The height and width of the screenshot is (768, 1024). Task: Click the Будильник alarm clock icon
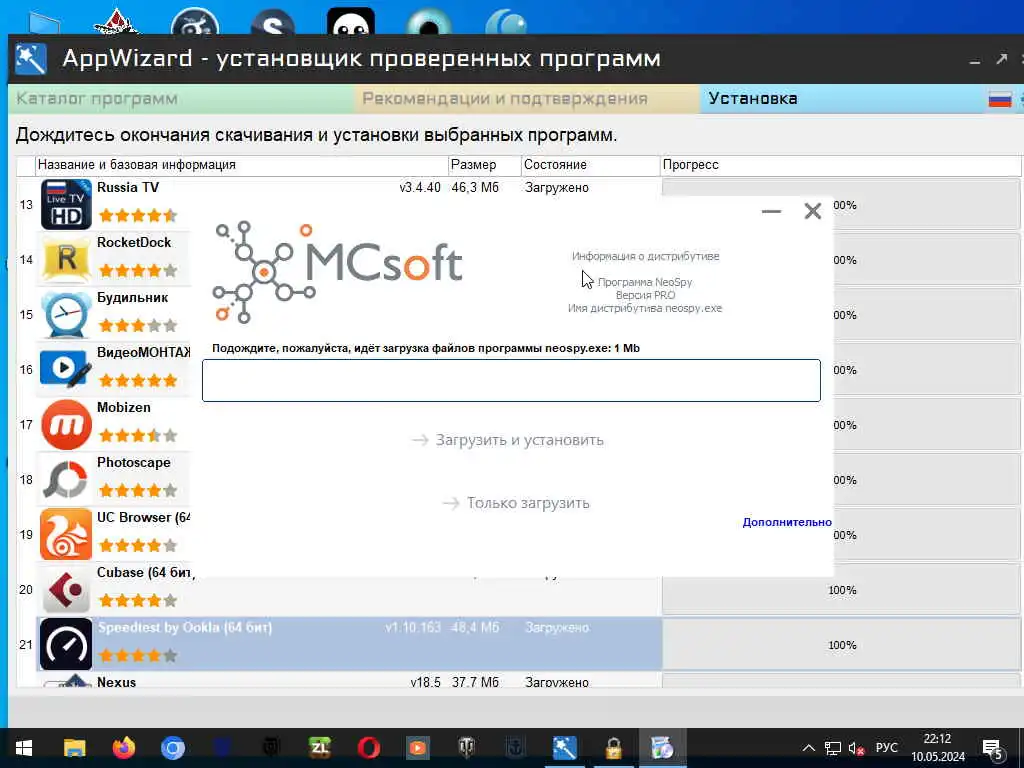point(66,314)
